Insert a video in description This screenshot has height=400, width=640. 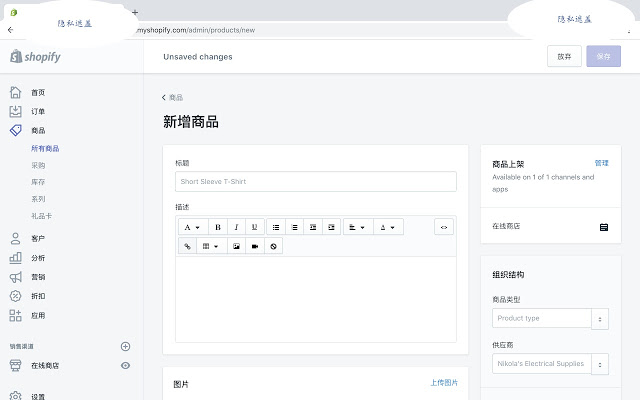(x=255, y=246)
